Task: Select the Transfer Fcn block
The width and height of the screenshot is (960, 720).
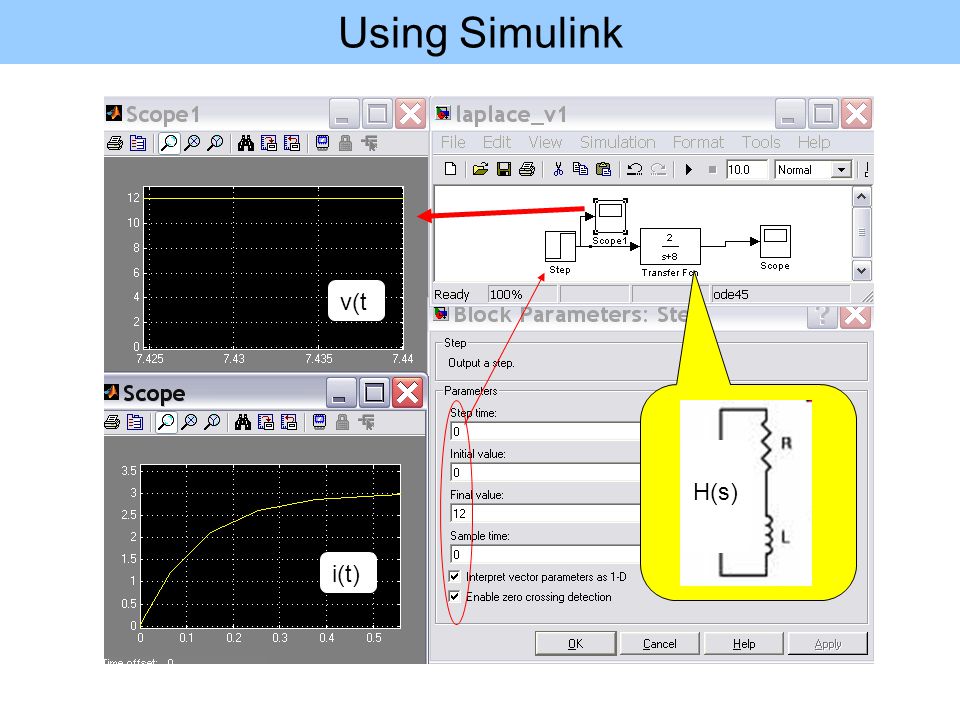Action: coord(670,246)
